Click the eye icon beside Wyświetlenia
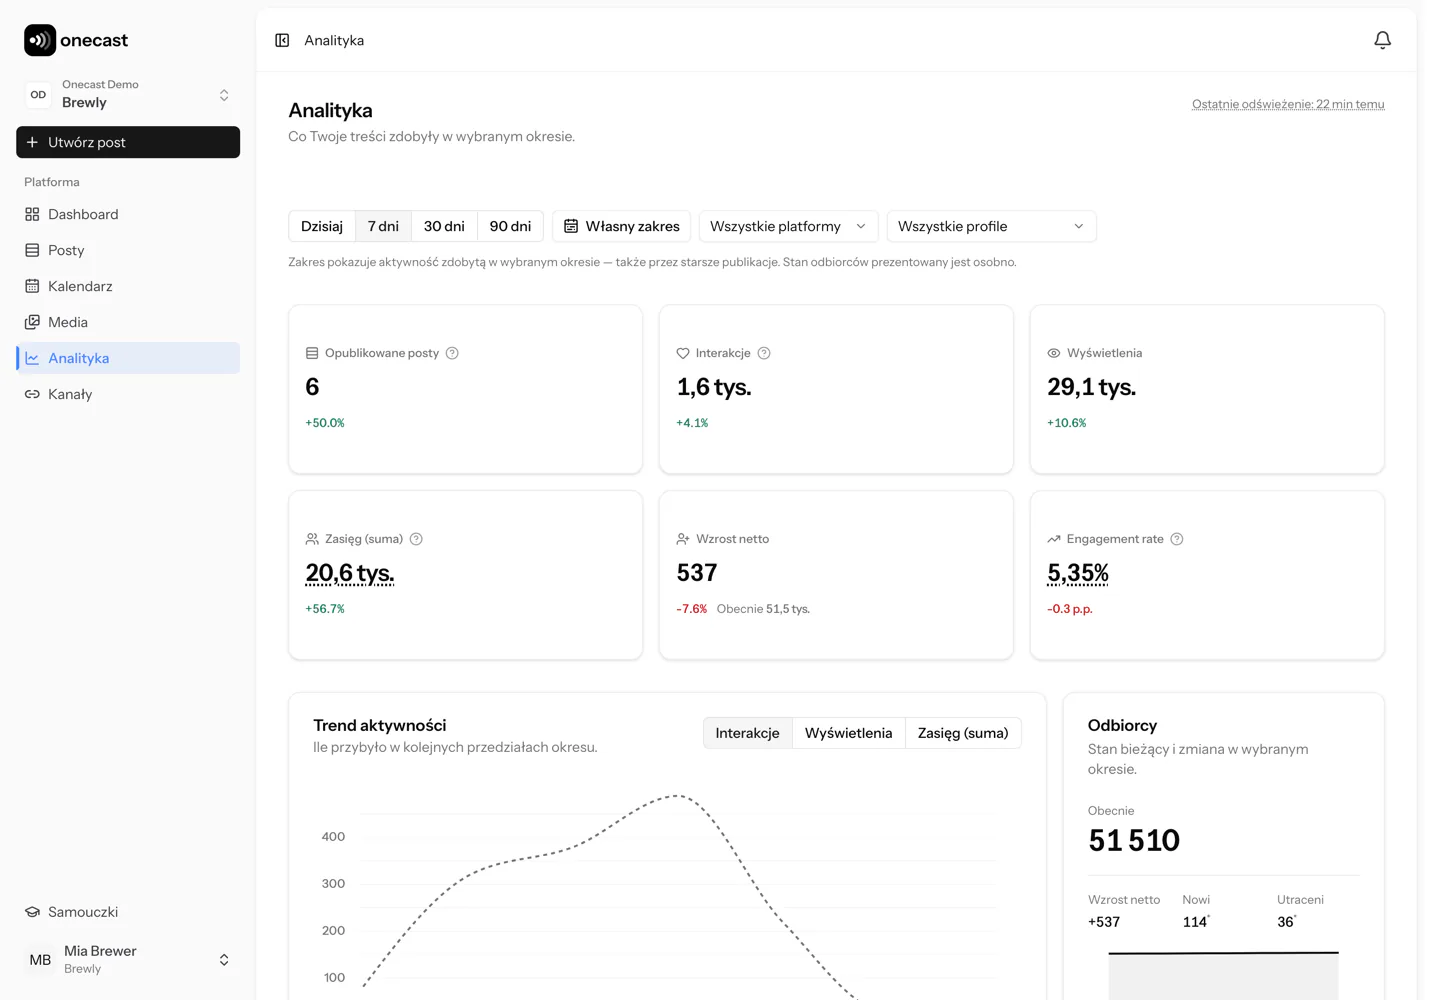This screenshot has height=1000, width=1440. click(x=1054, y=353)
